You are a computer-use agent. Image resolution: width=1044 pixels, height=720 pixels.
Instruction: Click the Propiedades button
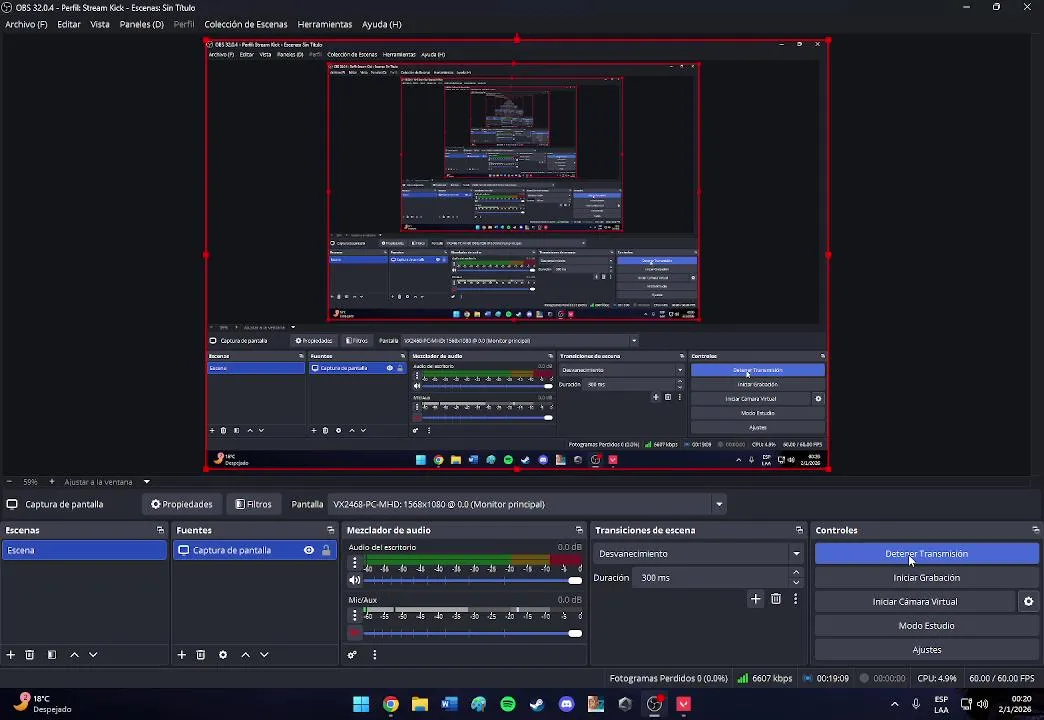point(181,504)
